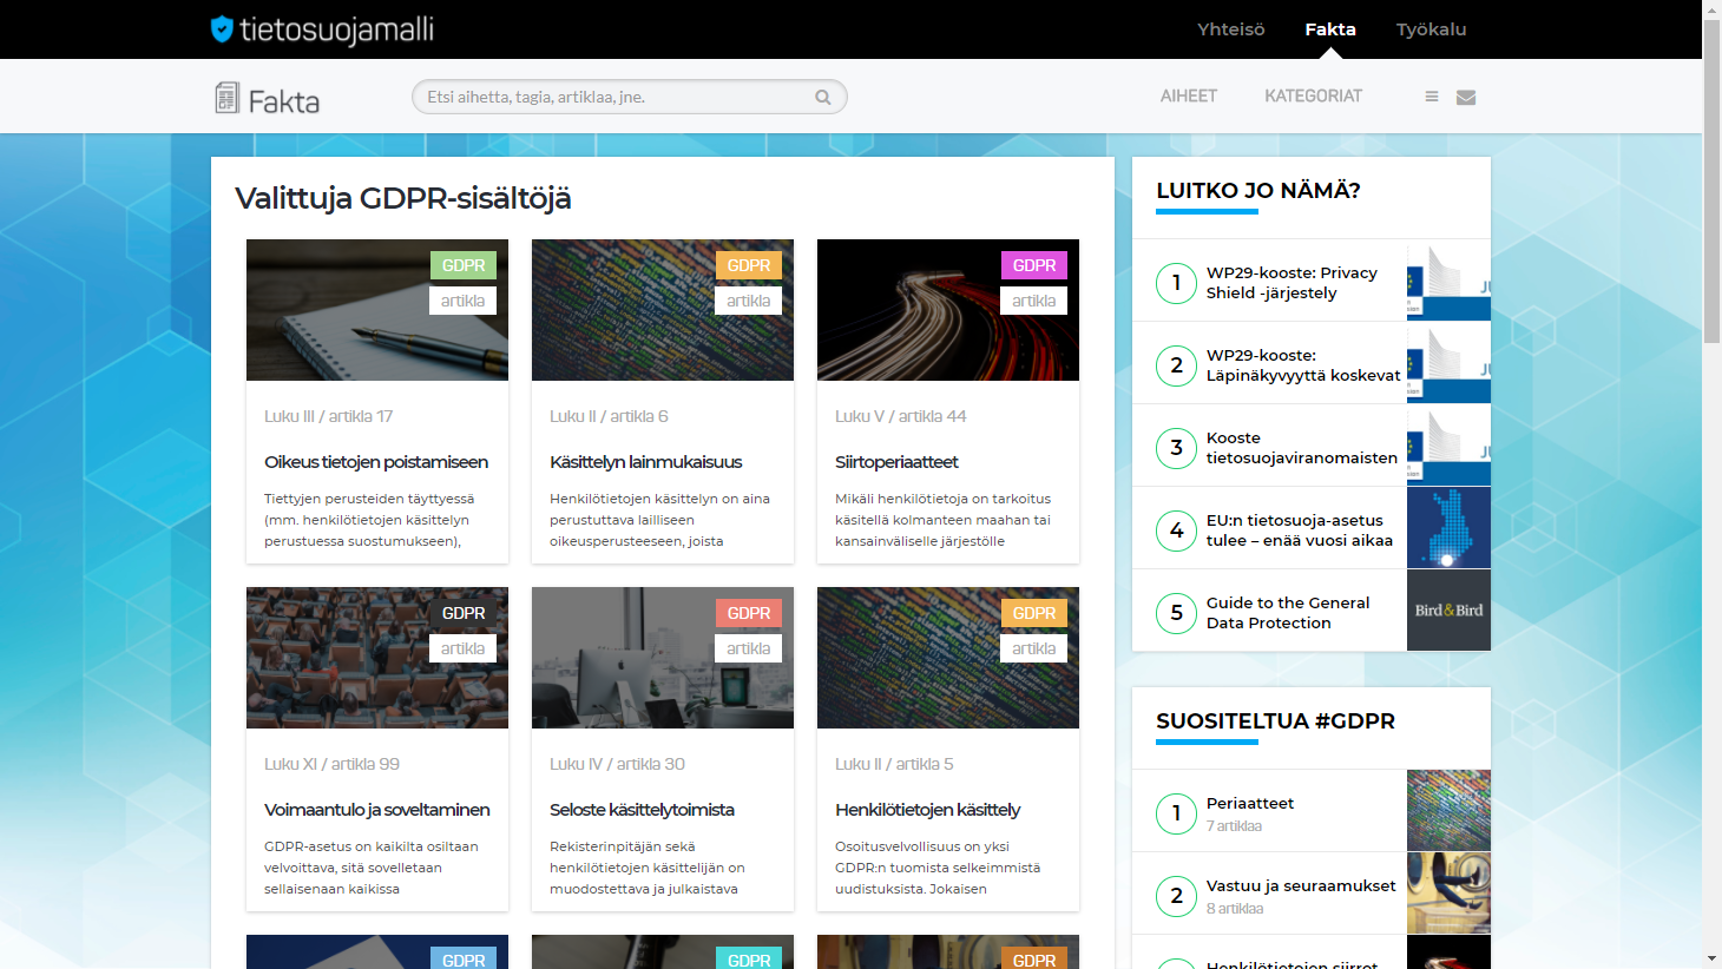Click the Bird & Bird thumbnail
The width and height of the screenshot is (1722, 969).
(1448, 611)
